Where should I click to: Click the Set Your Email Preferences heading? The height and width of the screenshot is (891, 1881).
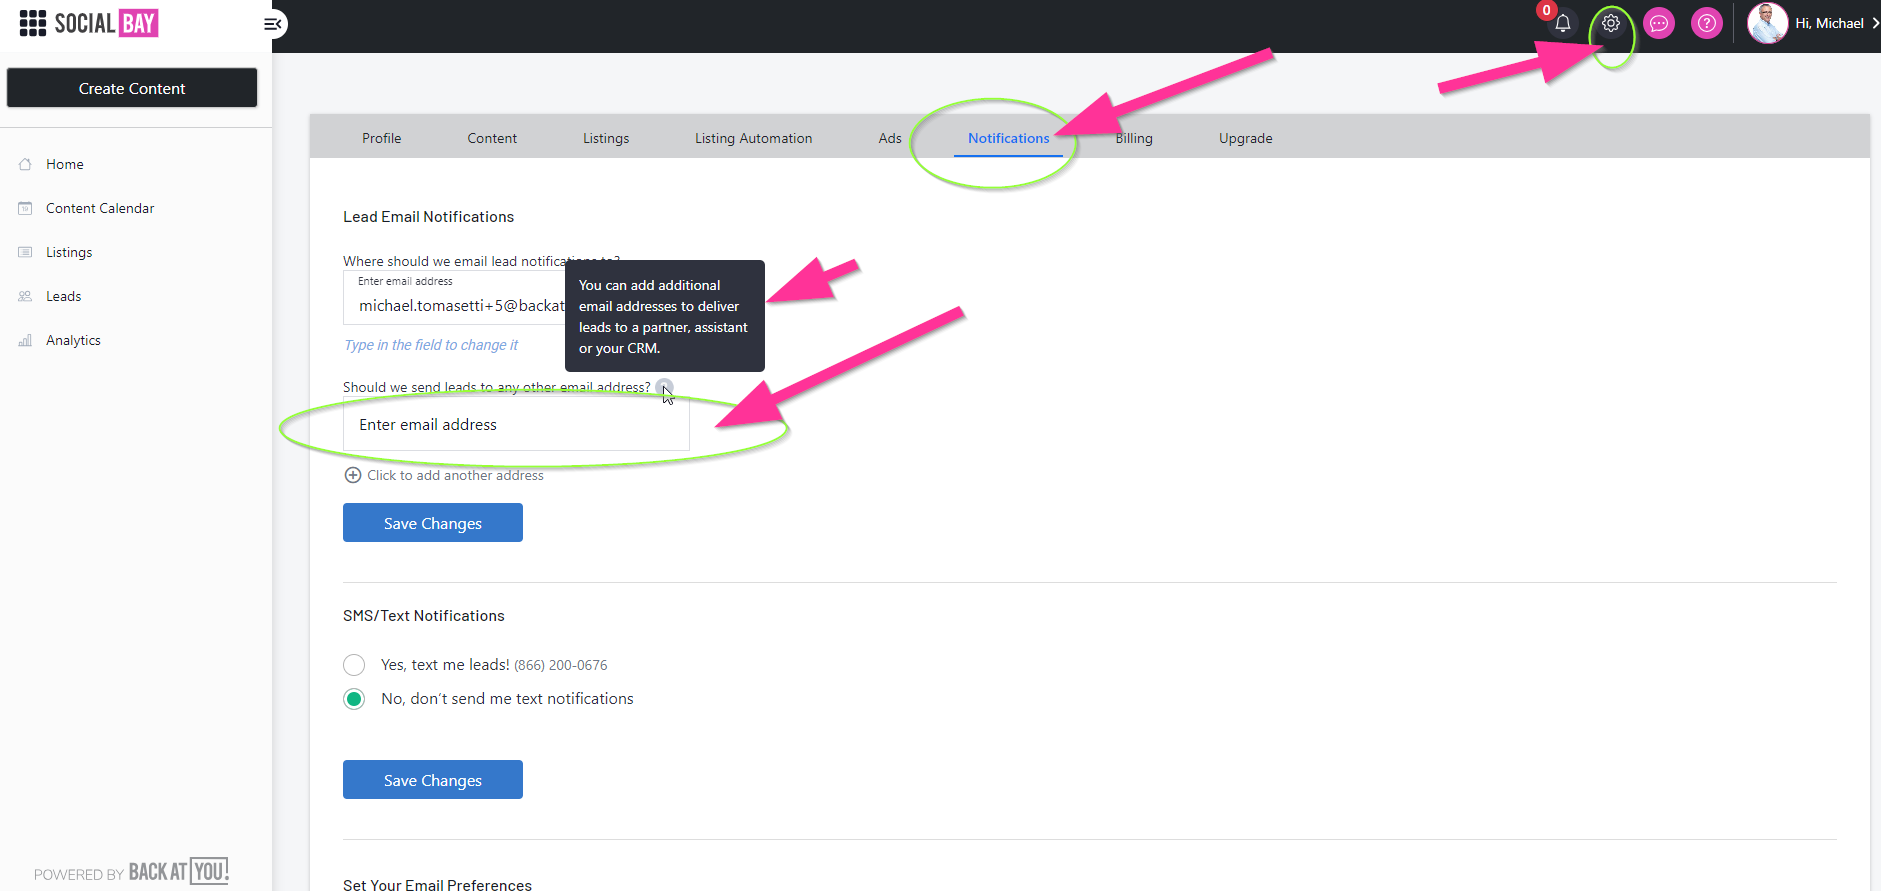[x=437, y=885]
